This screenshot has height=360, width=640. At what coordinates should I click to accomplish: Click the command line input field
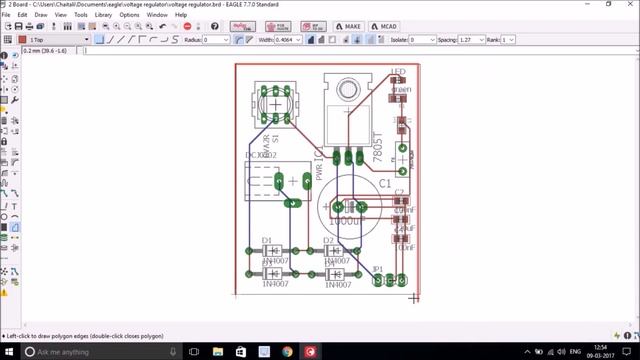pyautogui.click(x=359, y=51)
